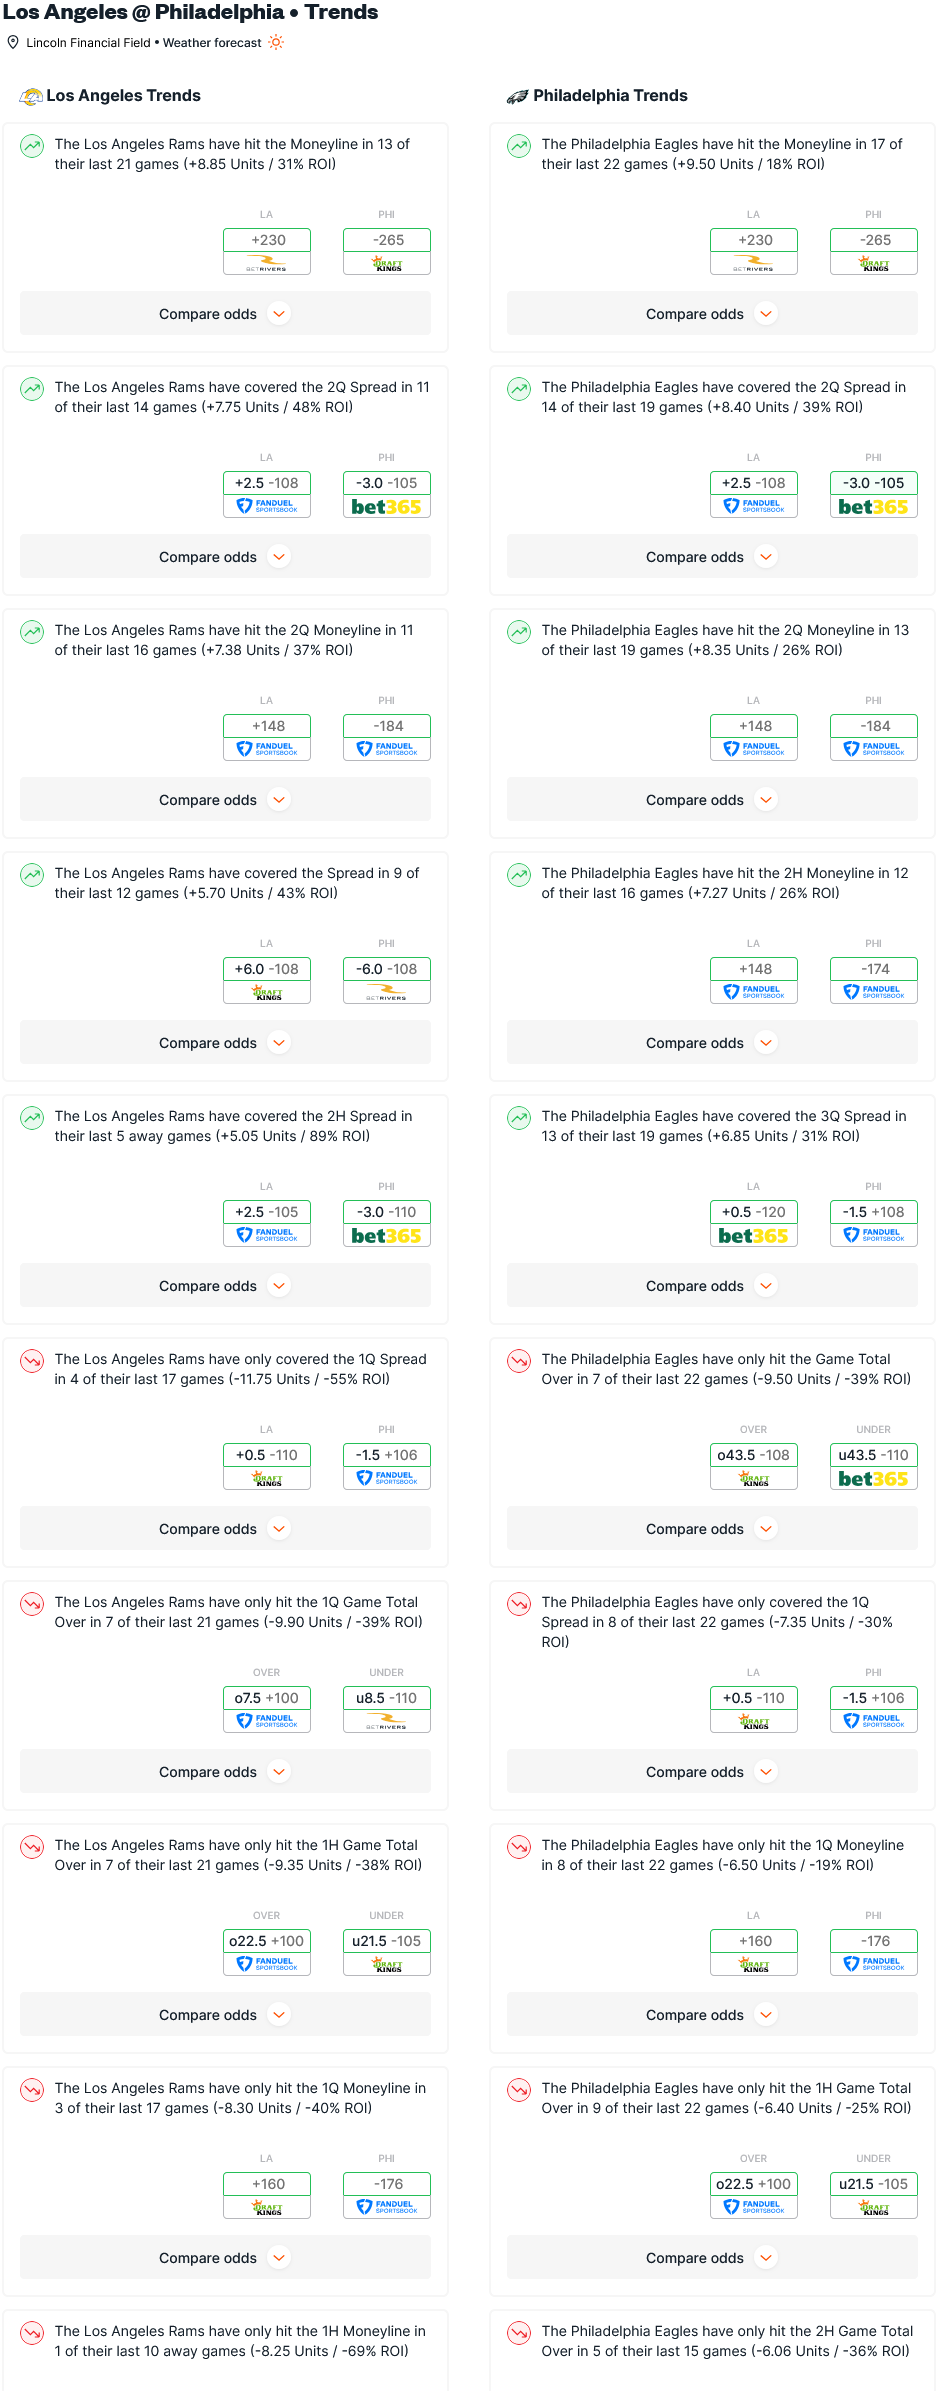Screen dimensions: 939x2391
Task: Click the red downtrend icon beside Rams 1Q Spread trend
Action: coord(32,1361)
